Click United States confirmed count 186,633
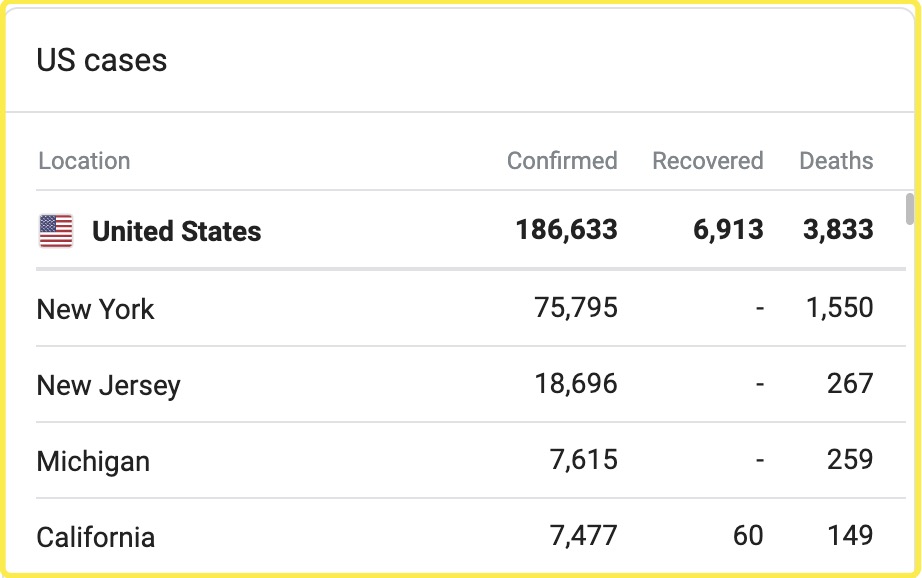The image size is (922, 578). point(566,231)
